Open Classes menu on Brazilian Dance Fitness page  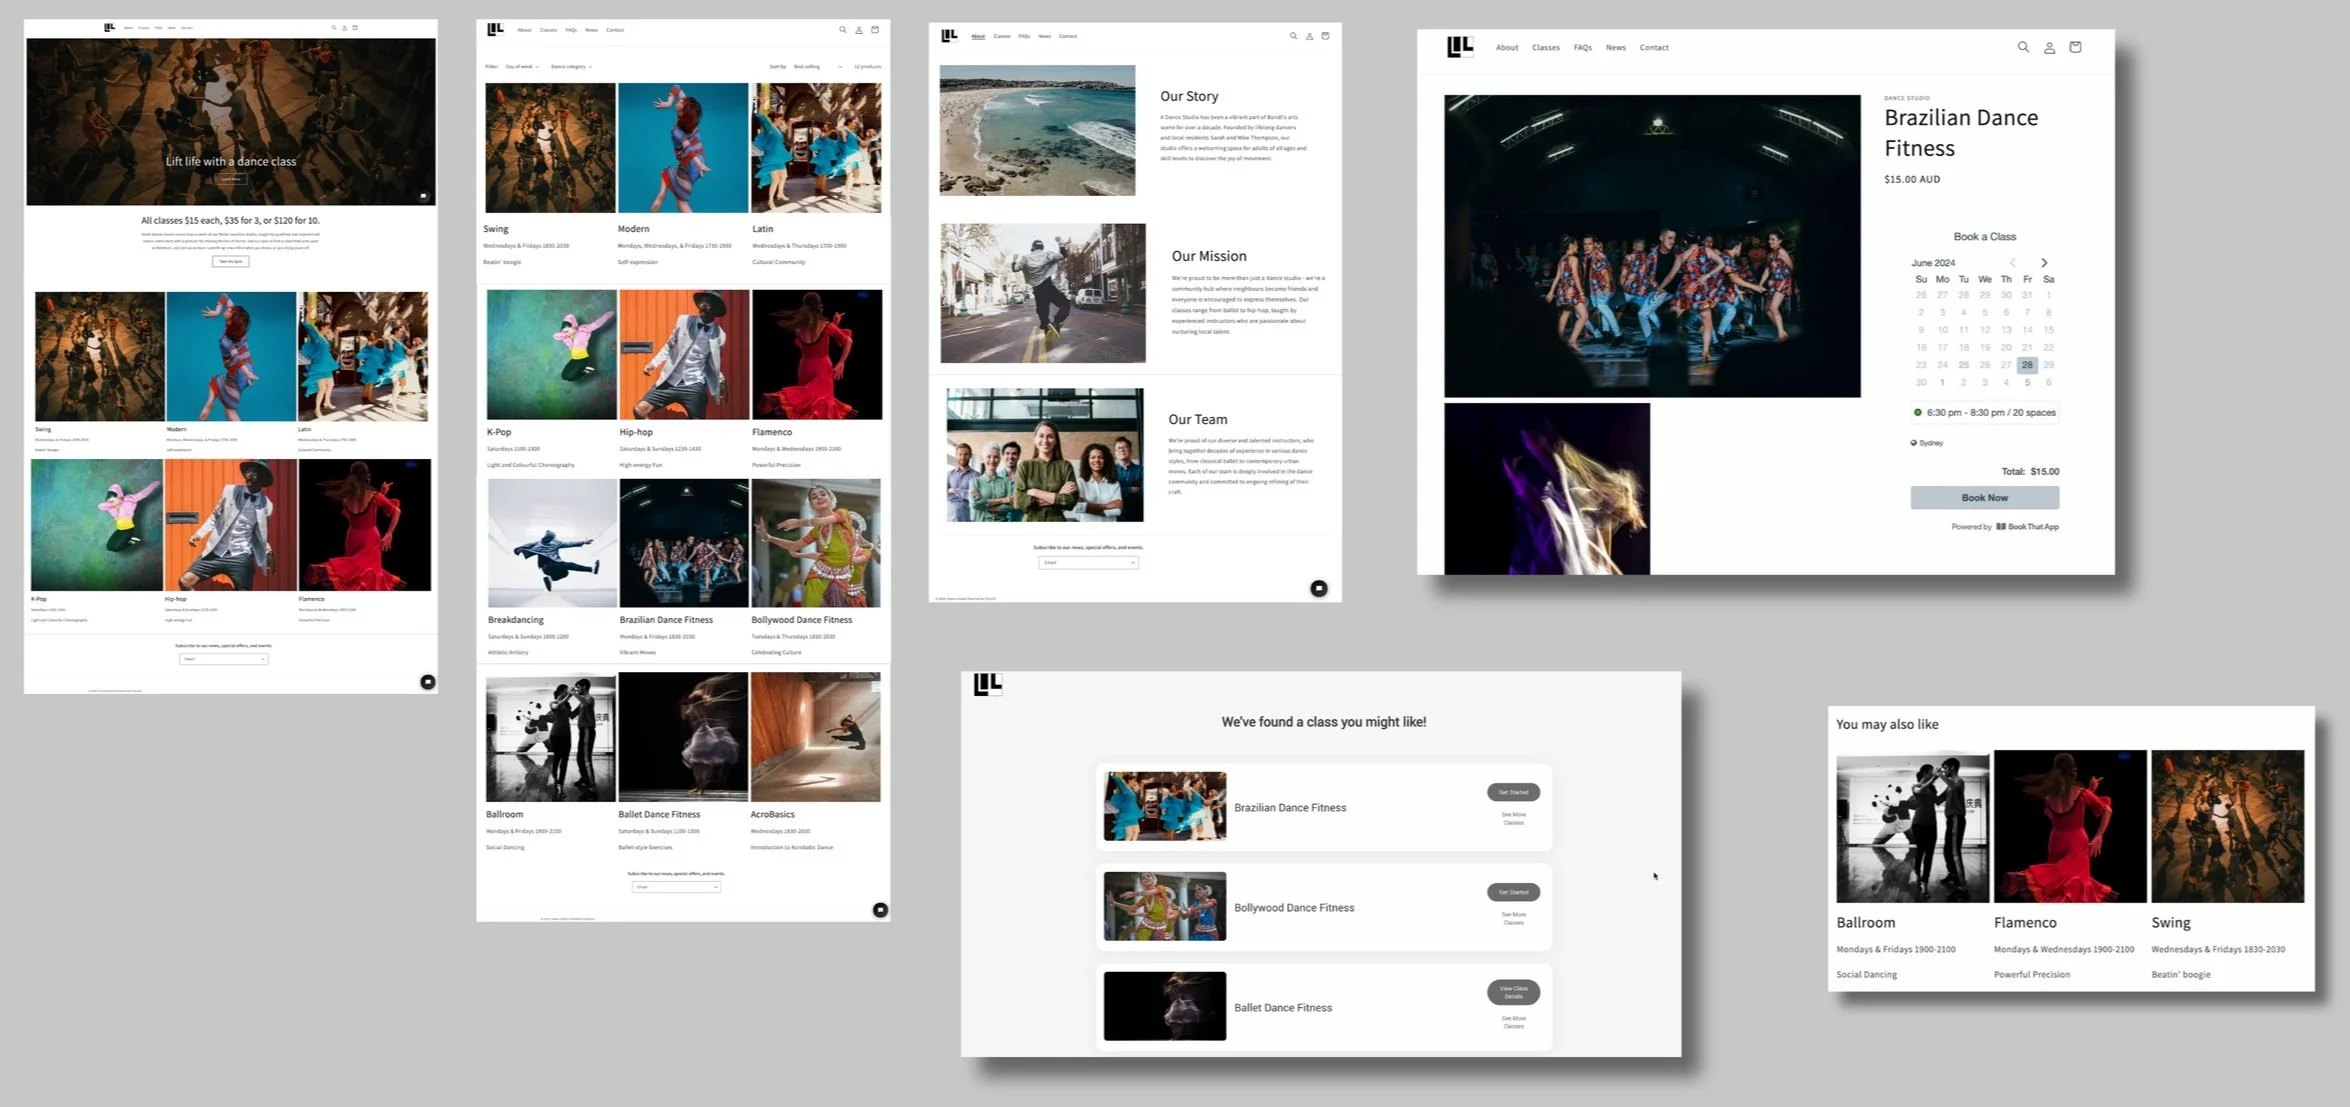point(1545,48)
